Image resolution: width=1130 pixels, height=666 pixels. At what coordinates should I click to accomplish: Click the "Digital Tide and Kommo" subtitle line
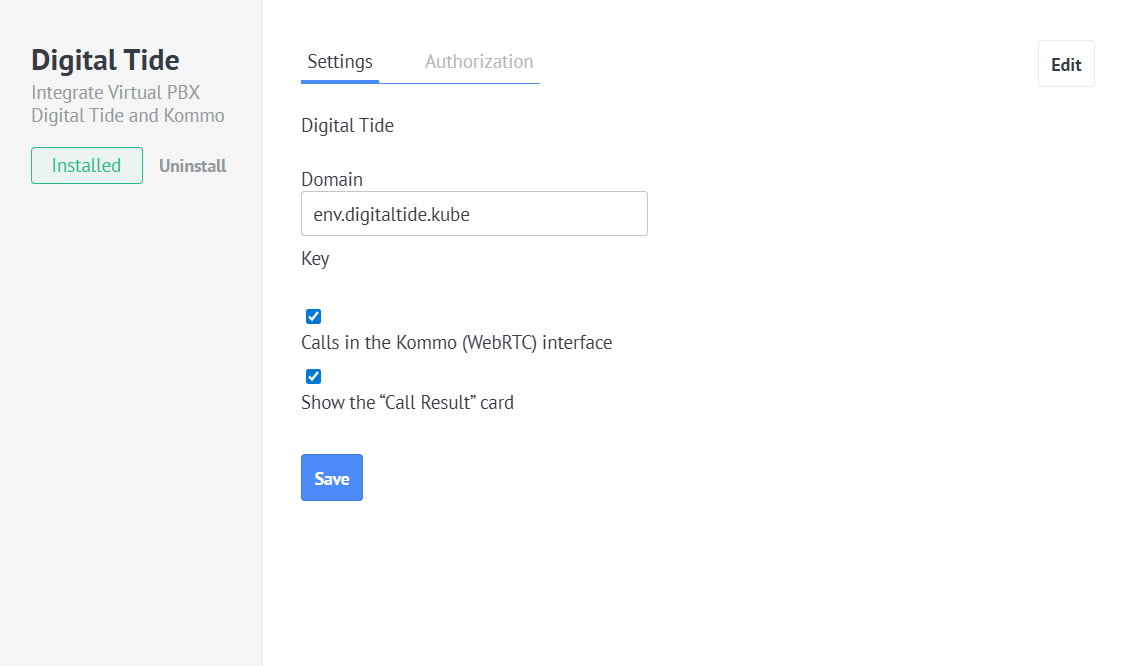128,116
